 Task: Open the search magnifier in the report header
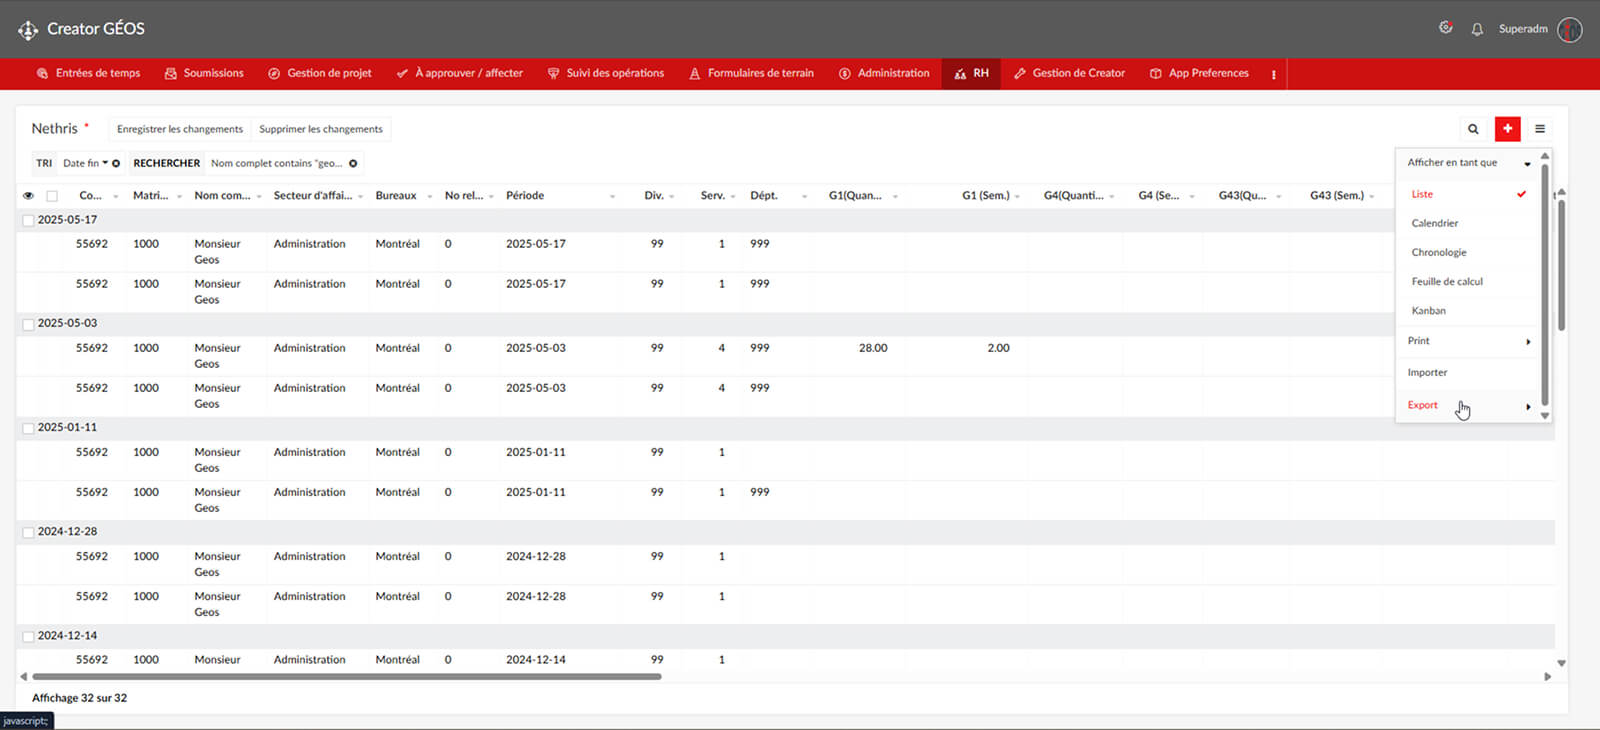1473,129
